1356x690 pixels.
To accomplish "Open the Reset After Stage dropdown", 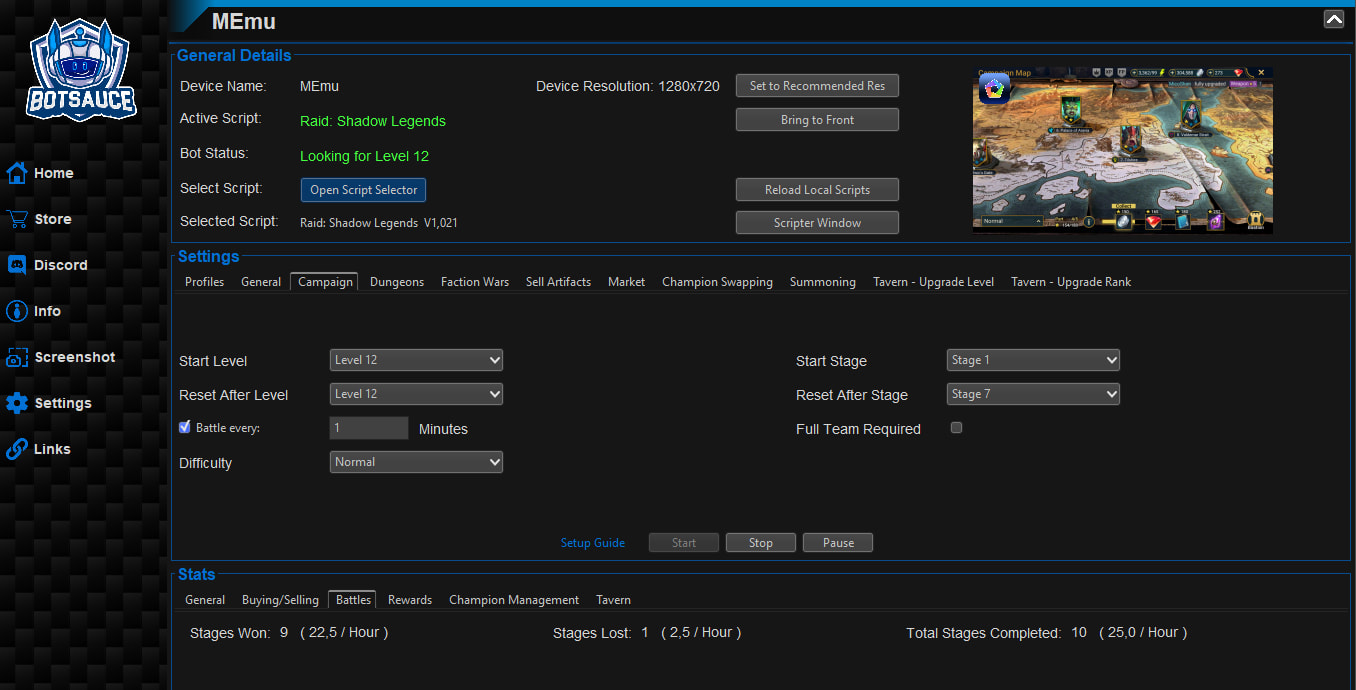I will tap(1033, 394).
